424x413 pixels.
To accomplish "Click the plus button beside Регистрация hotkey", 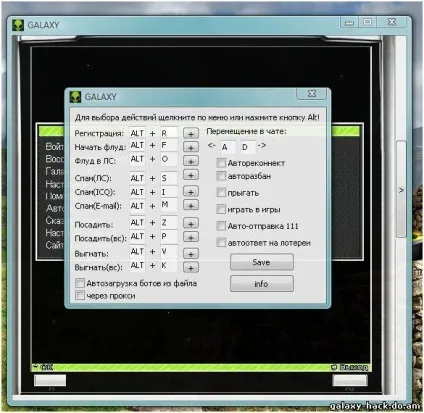I will pos(191,134).
